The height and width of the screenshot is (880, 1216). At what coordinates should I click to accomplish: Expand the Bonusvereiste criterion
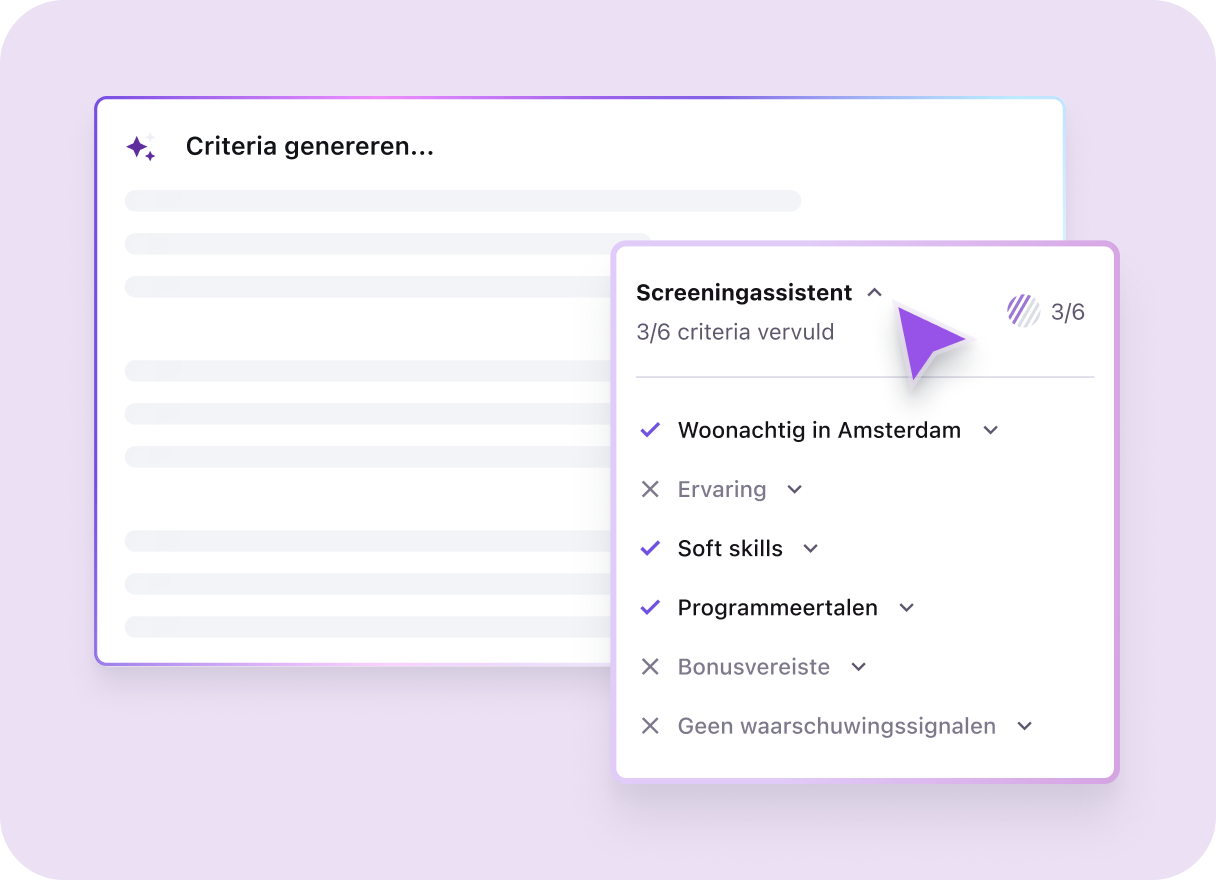[x=858, y=666]
